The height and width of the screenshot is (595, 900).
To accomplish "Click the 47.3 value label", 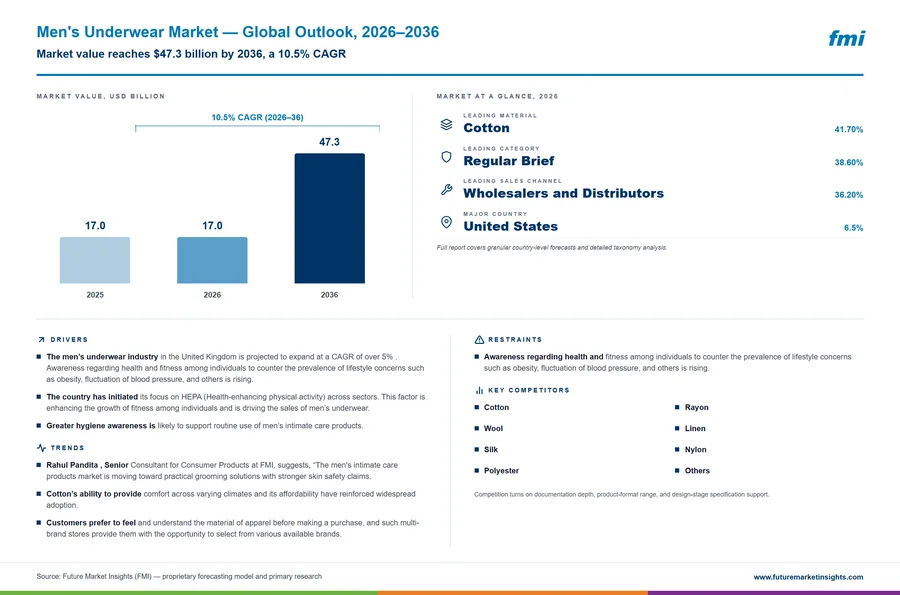I will click(x=329, y=142).
